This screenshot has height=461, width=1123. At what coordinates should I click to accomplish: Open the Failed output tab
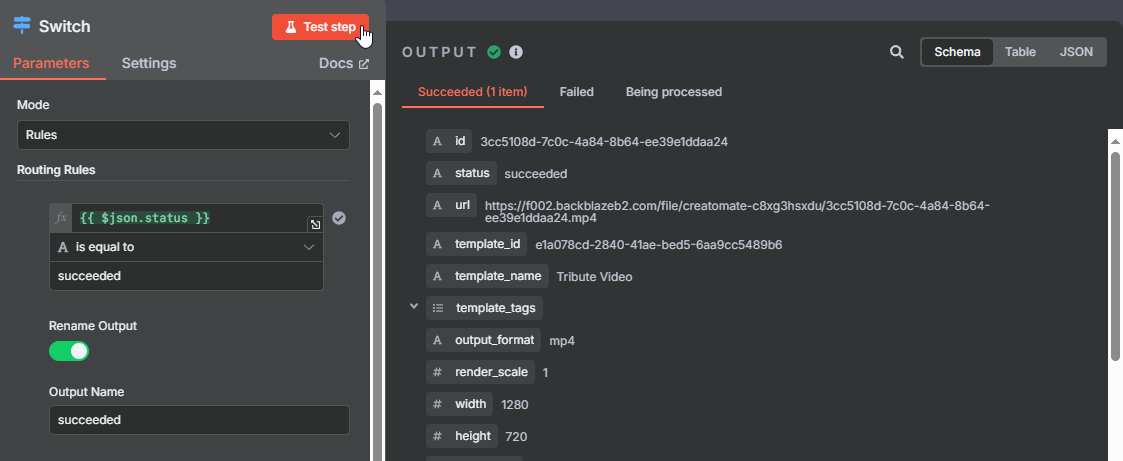577,92
